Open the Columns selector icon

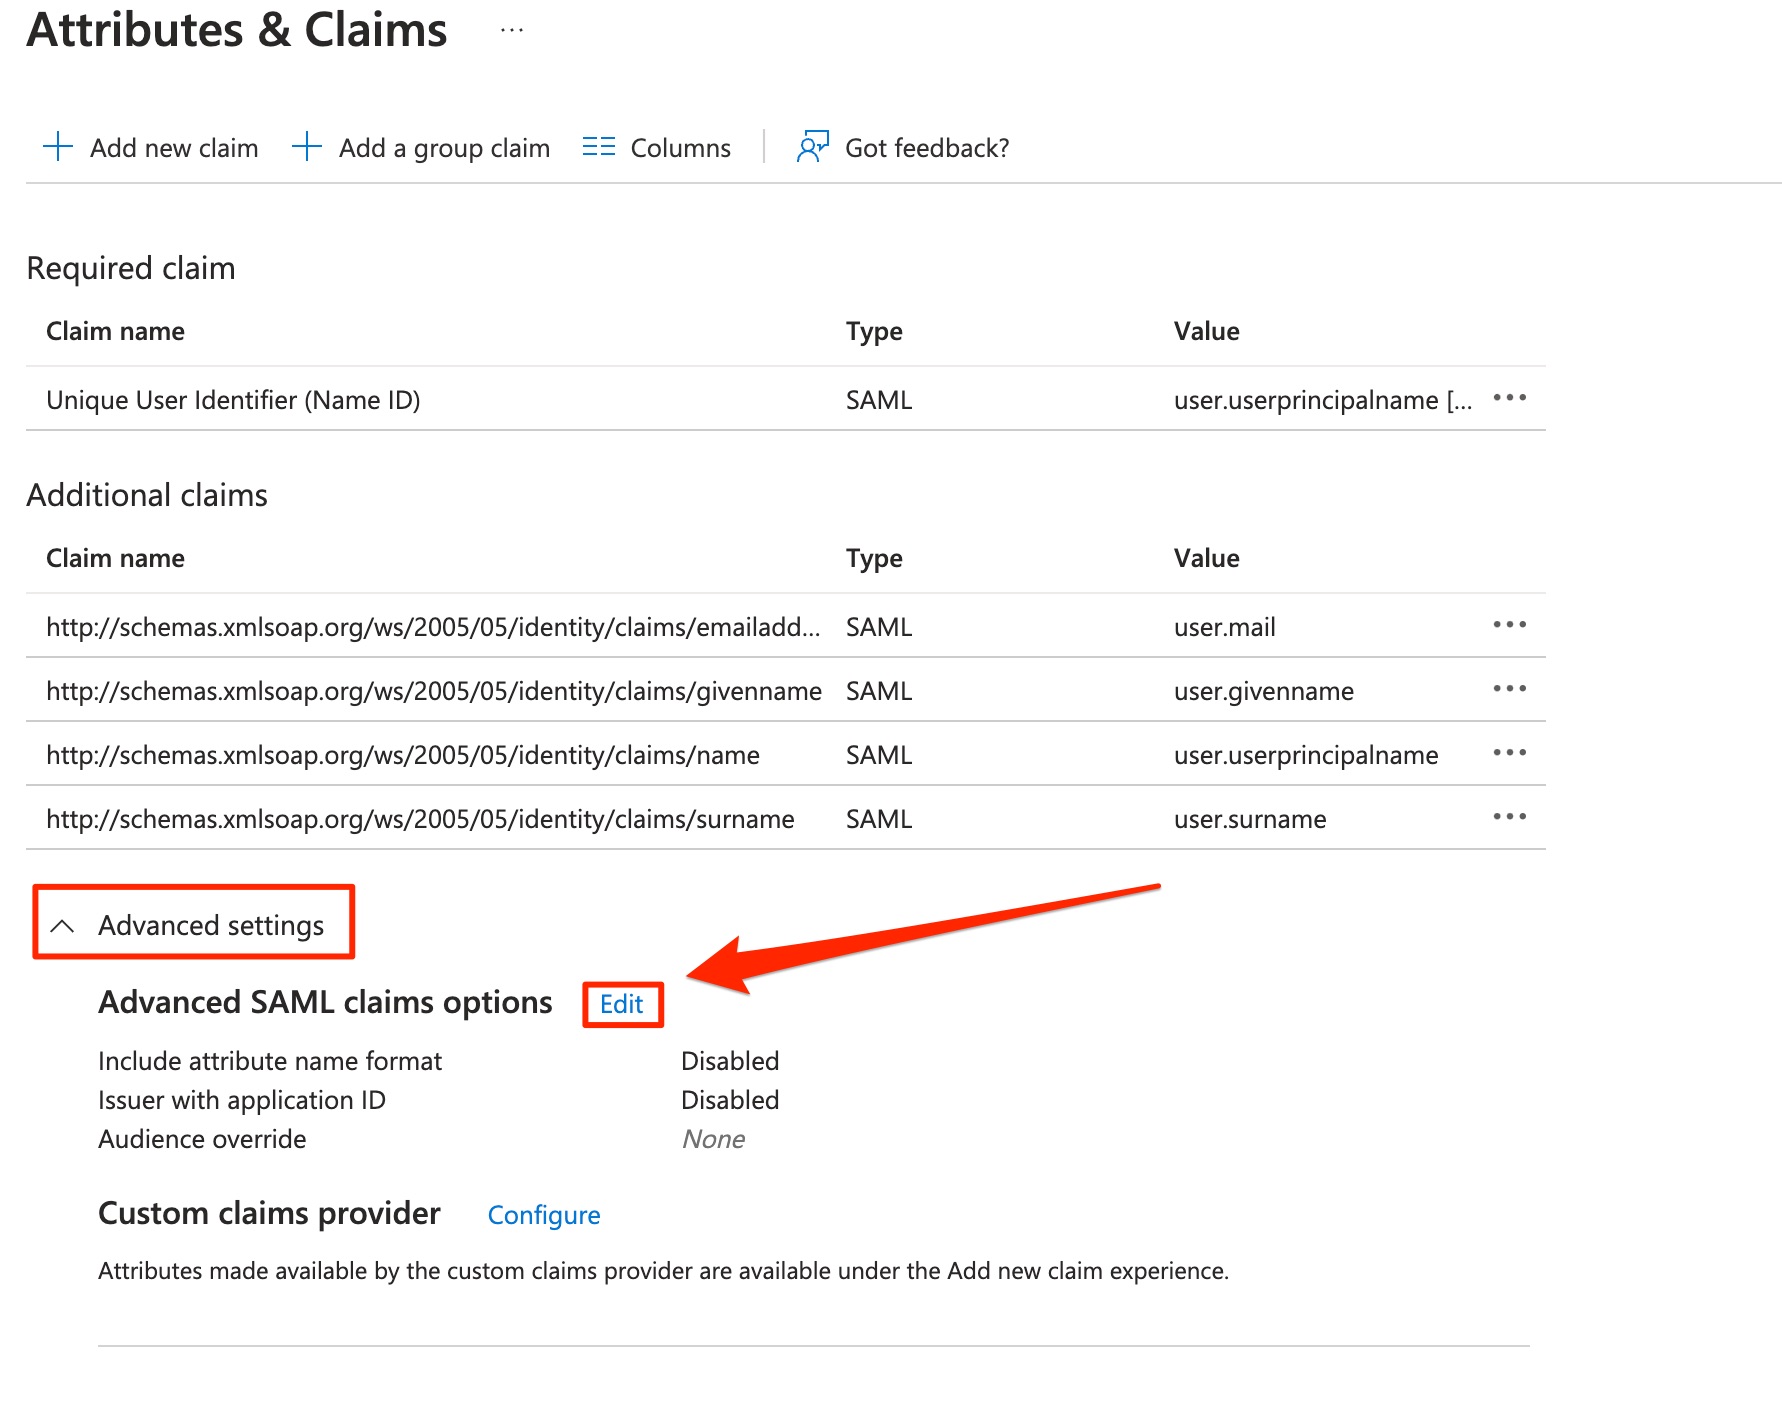[x=597, y=147]
